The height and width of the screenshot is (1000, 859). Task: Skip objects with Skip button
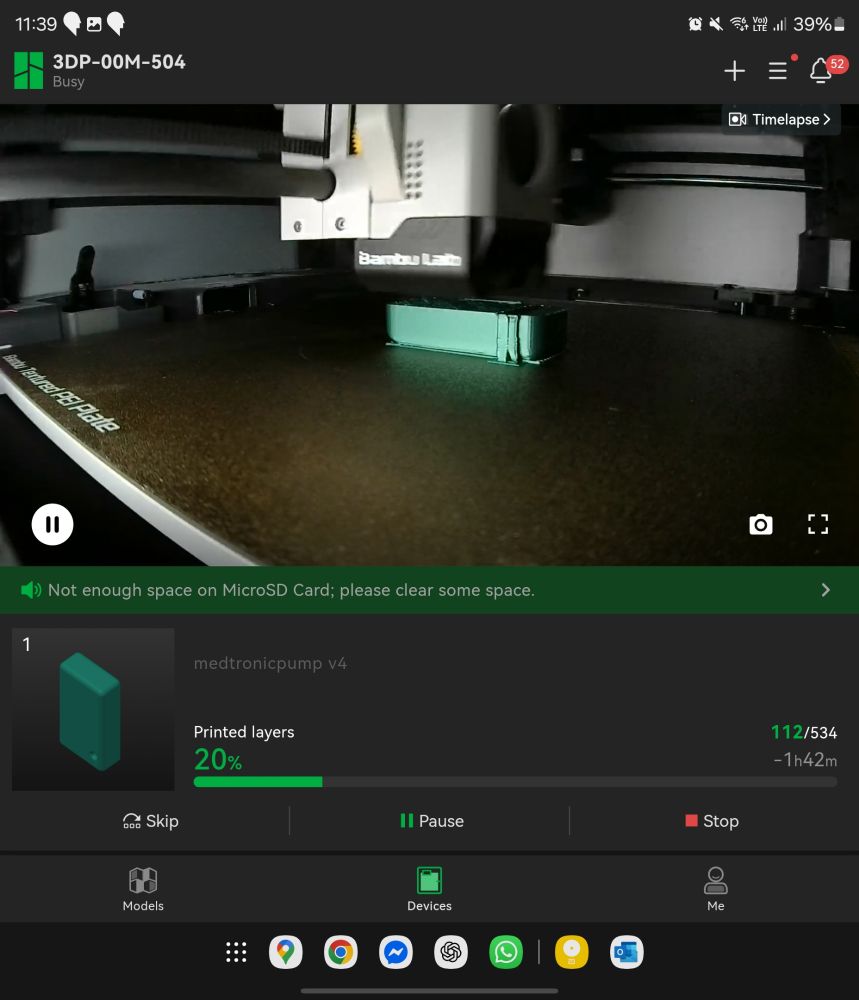pyautogui.click(x=151, y=821)
